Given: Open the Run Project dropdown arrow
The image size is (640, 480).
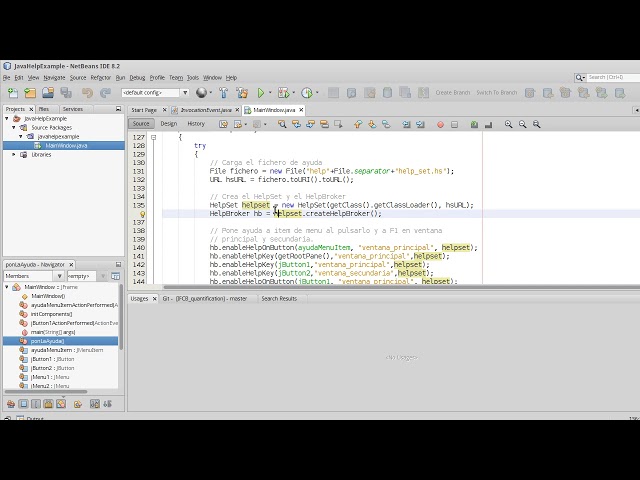Looking at the screenshot, I should click(270, 93).
